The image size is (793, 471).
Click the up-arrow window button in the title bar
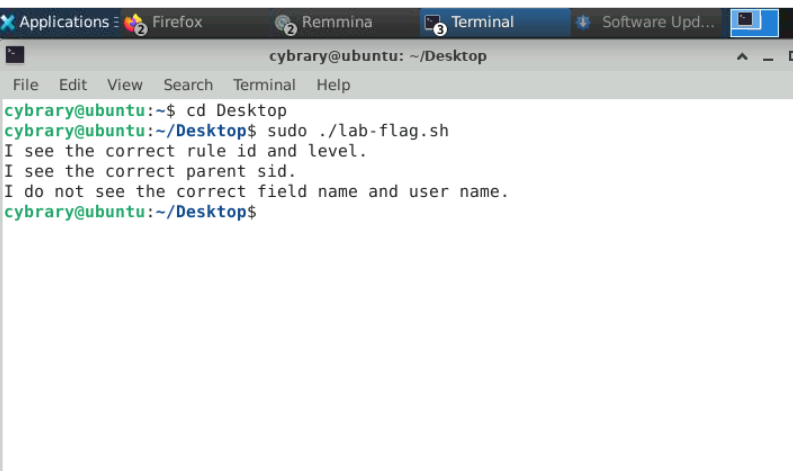tap(742, 57)
